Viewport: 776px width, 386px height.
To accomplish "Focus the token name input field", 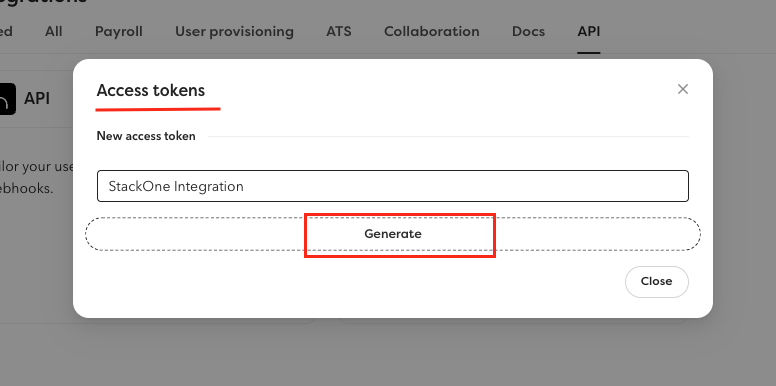I will pos(393,186).
